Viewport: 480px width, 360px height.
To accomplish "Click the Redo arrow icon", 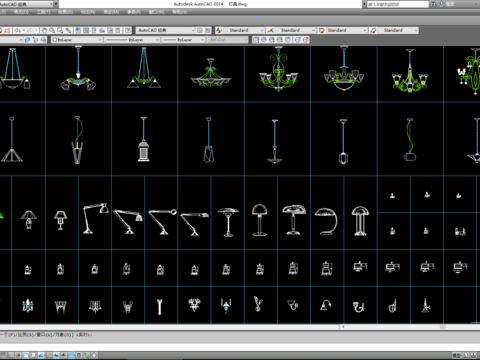I will click(x=30, y=30).
